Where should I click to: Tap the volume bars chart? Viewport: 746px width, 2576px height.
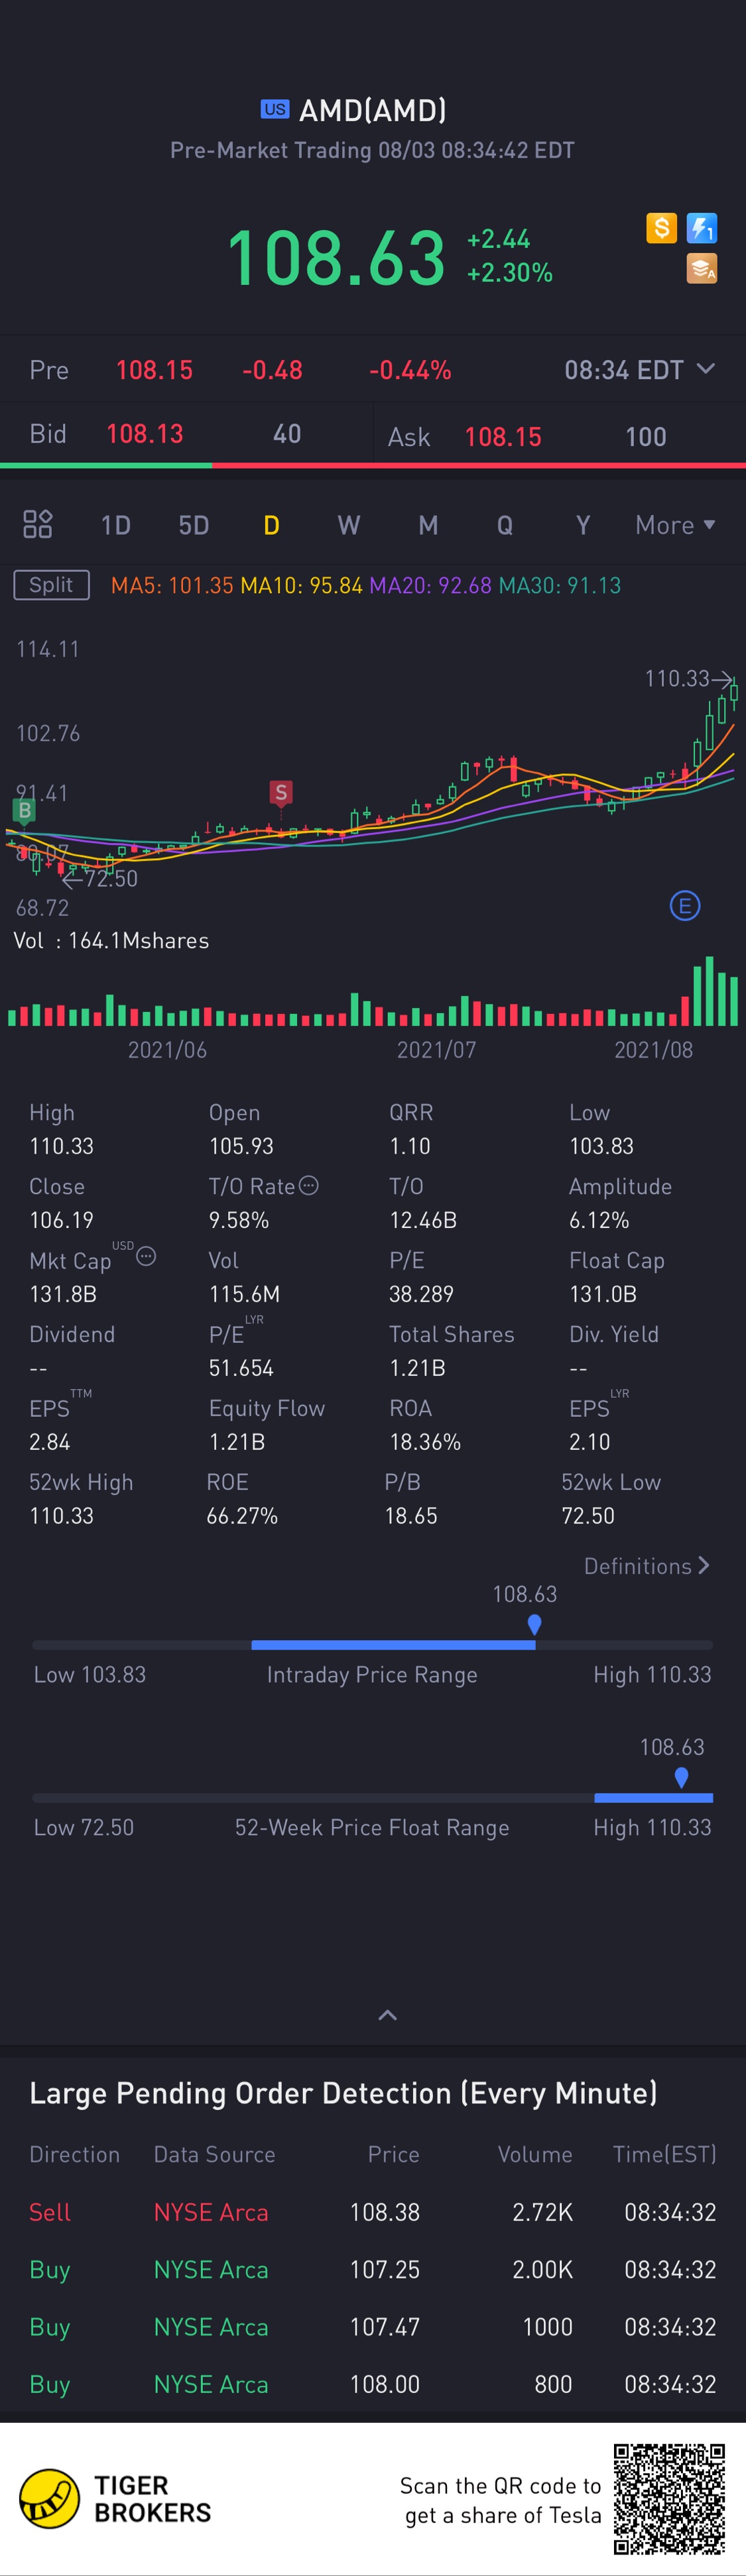click(x=373, y=992)
